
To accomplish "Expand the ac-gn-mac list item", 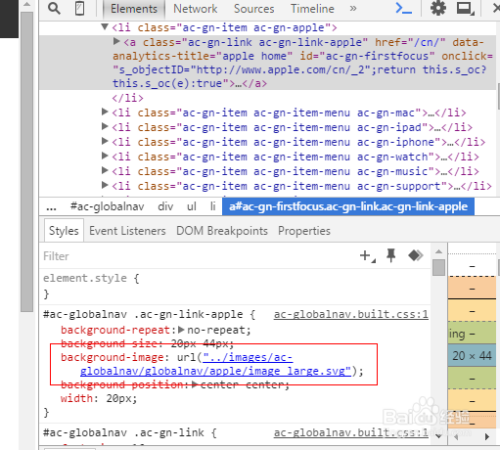I will pos(105,112).
